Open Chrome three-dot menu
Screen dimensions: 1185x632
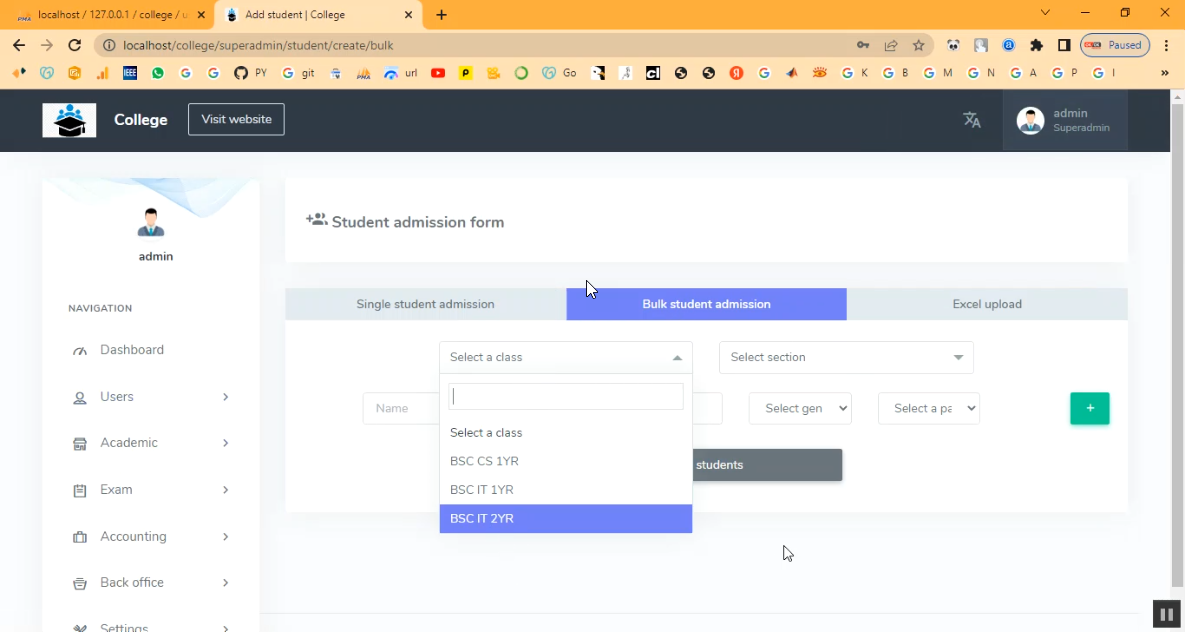tap(1166, 45)
